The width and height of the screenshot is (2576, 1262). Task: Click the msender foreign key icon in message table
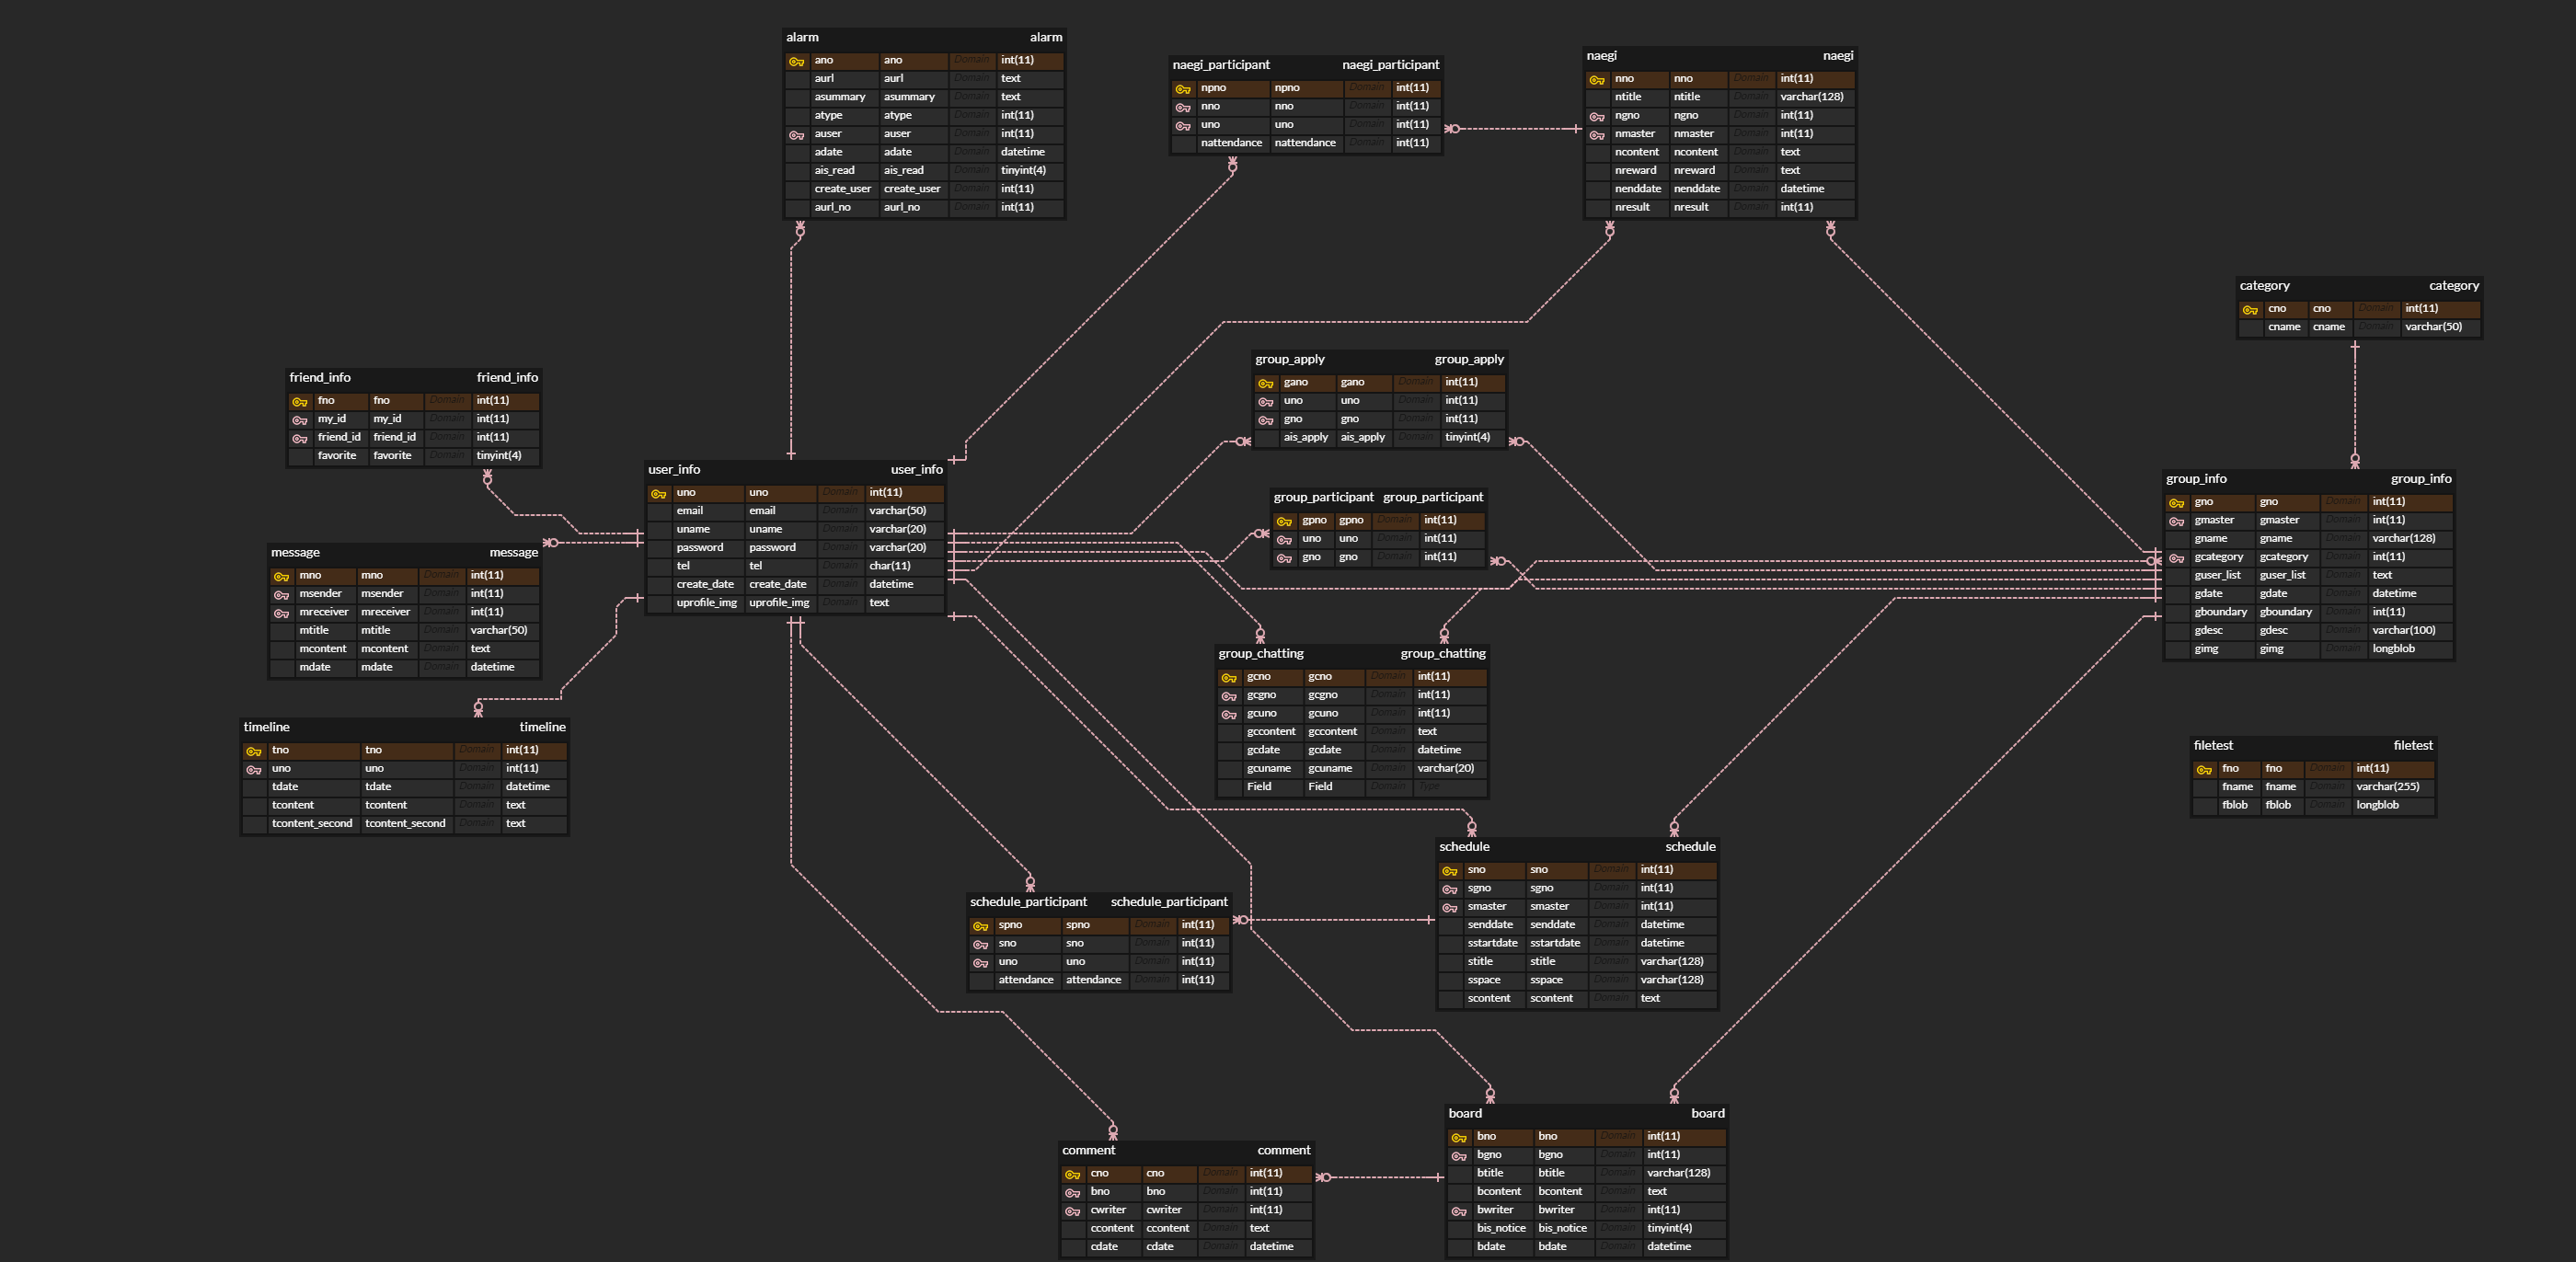coord(282,595)
